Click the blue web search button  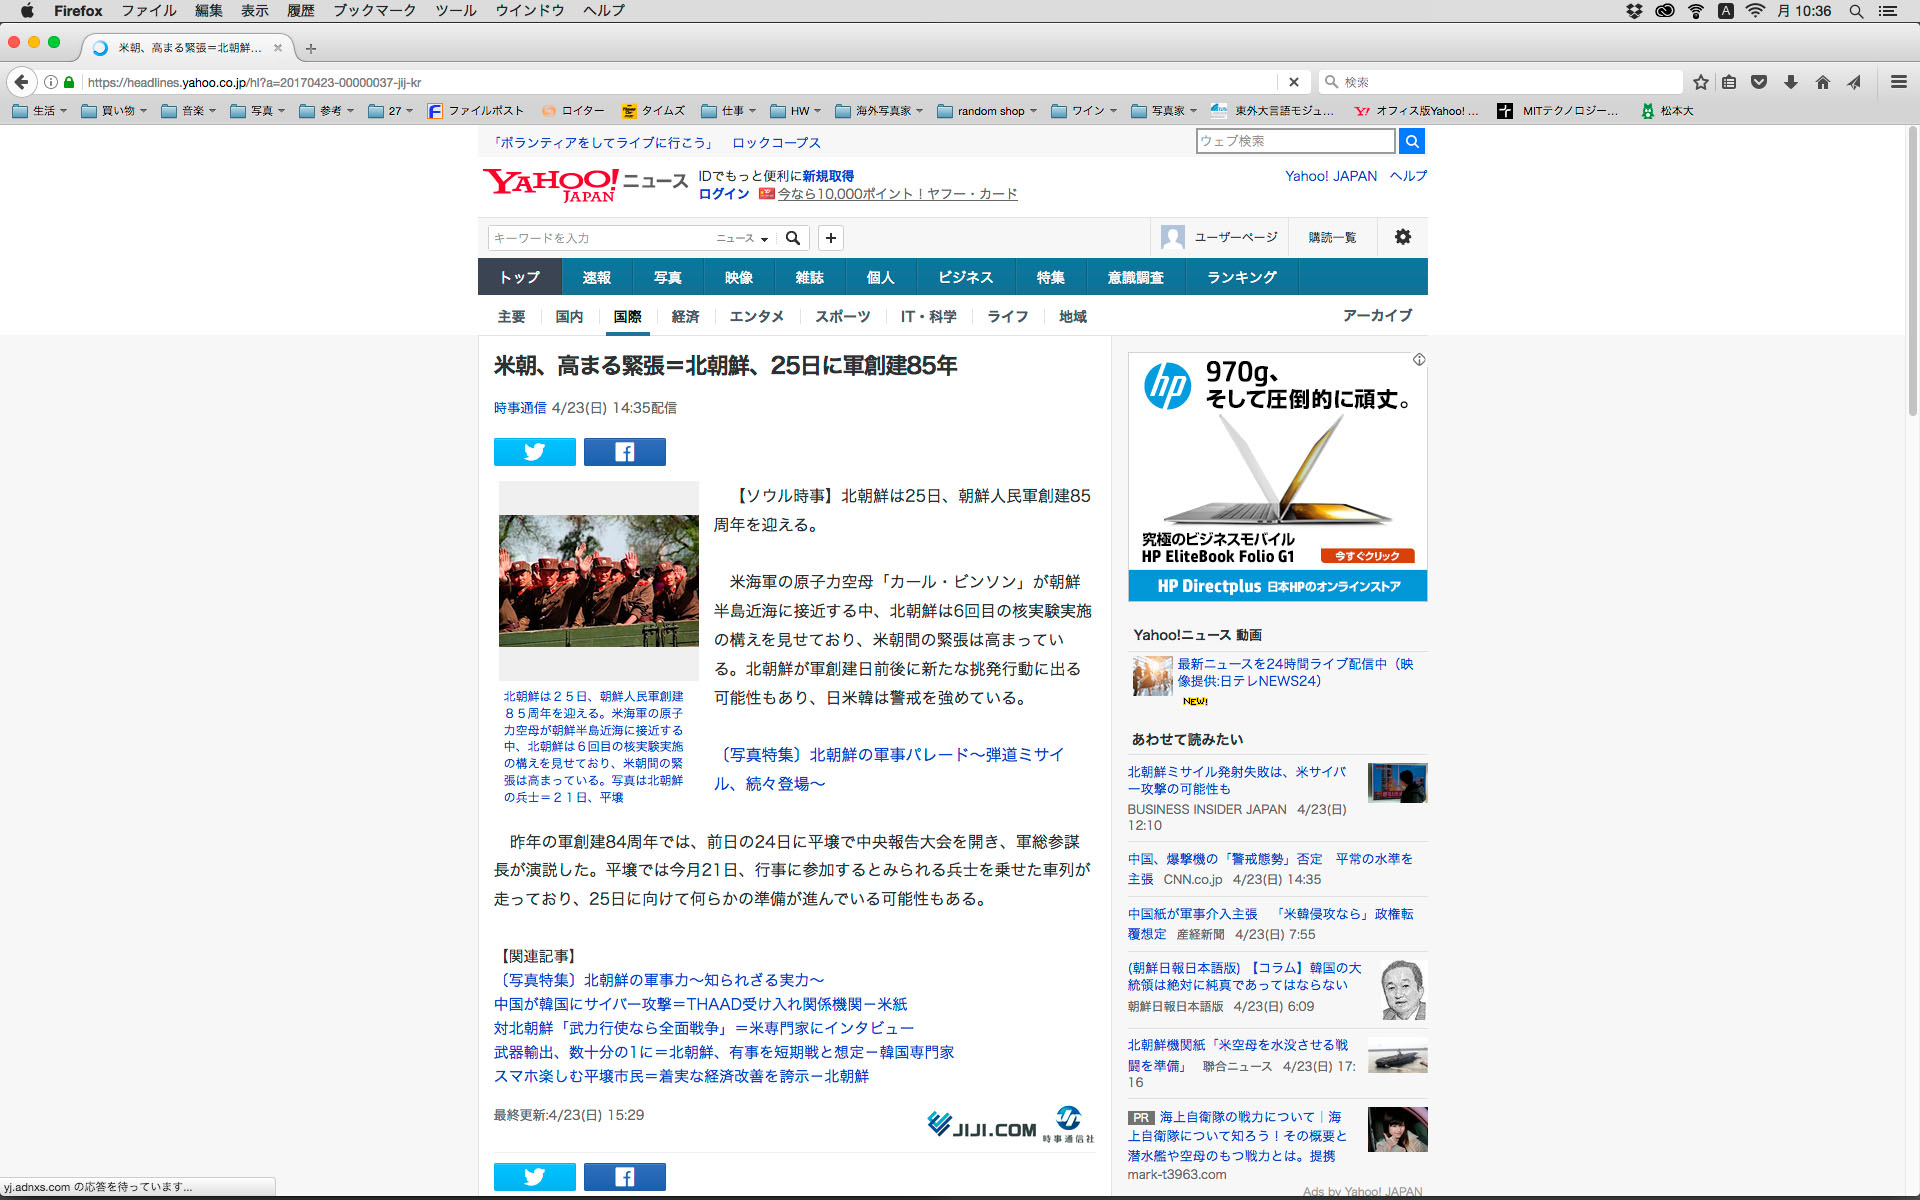pos(1411,141)
